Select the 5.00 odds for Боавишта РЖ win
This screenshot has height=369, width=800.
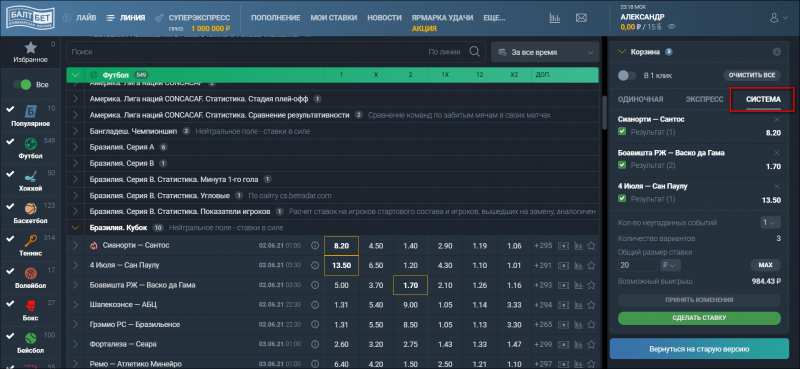click(x=341, y=285)
